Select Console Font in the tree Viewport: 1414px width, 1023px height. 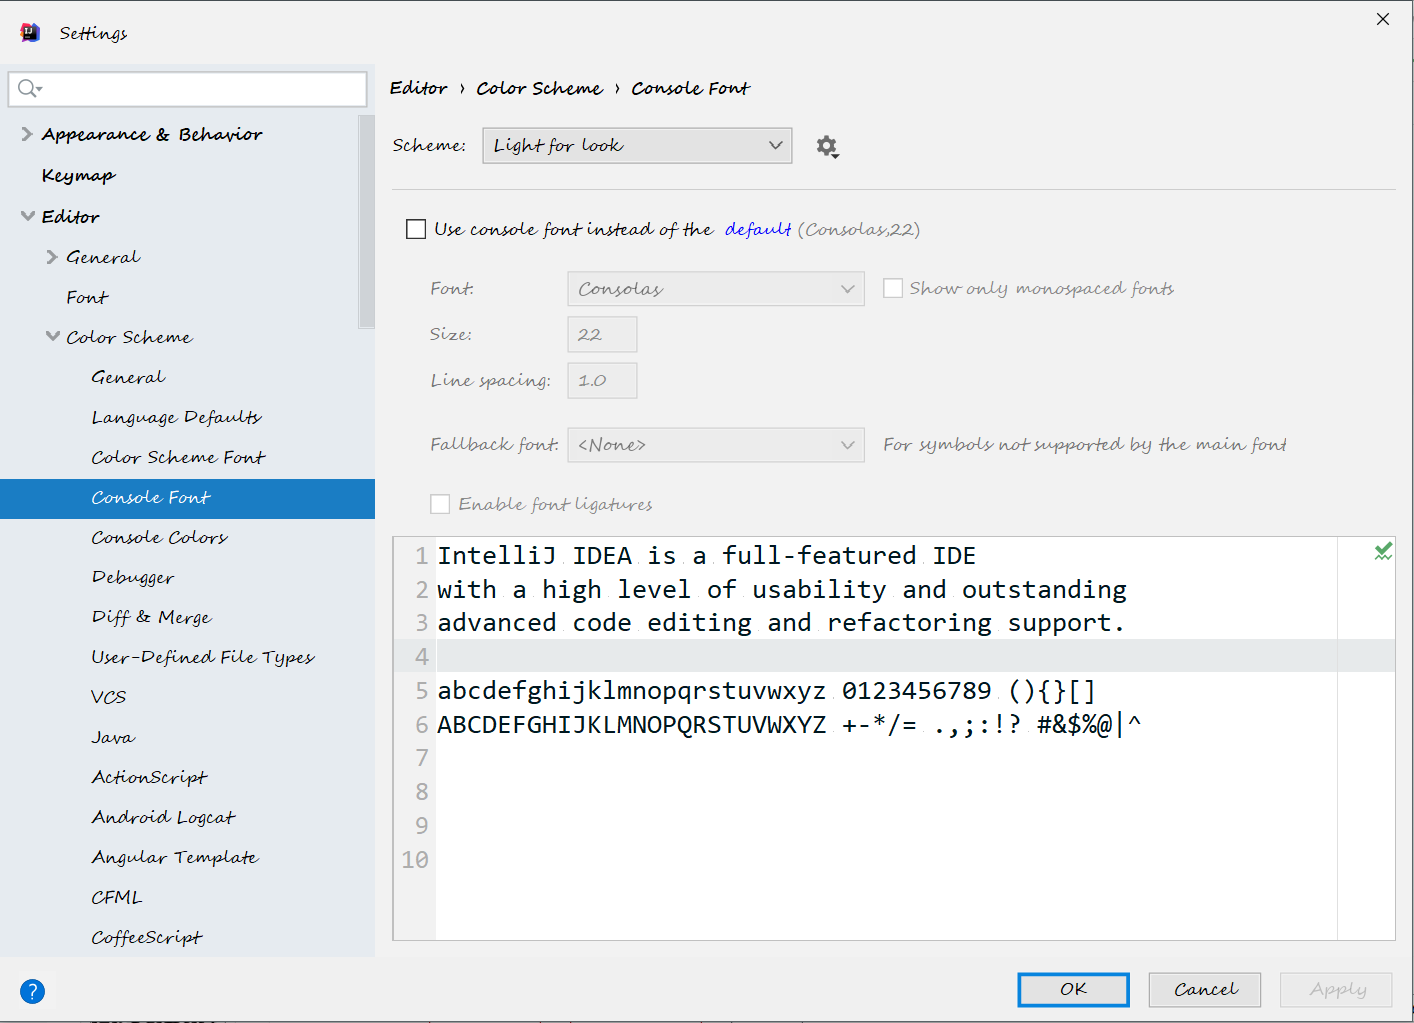point(187,498)
